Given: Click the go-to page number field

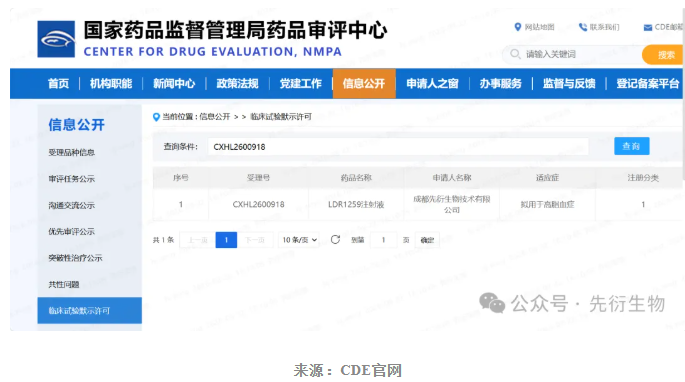Looking at the screenshot, I should coord(384,240).
